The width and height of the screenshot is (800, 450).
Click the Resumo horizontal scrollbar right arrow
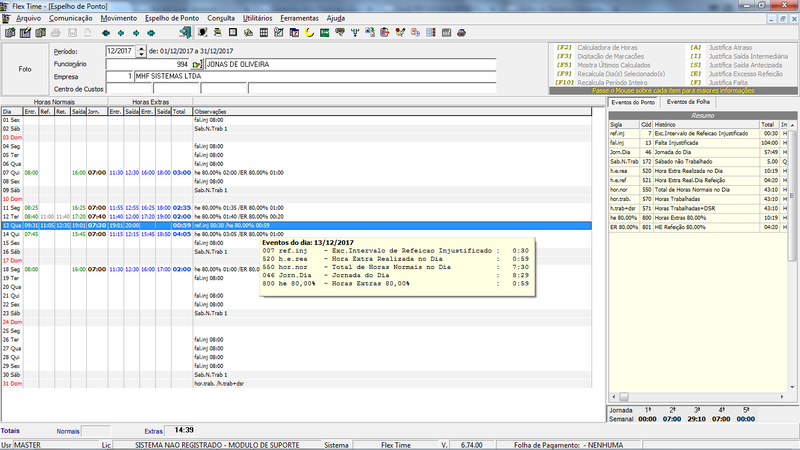tap(782, 396)
